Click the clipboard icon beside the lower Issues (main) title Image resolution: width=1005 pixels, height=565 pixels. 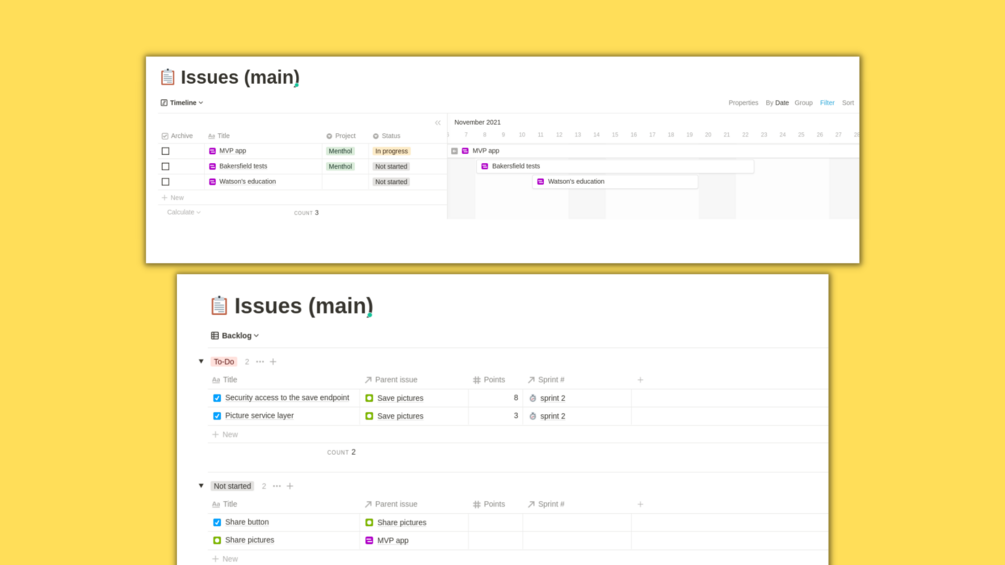[219, 306]
